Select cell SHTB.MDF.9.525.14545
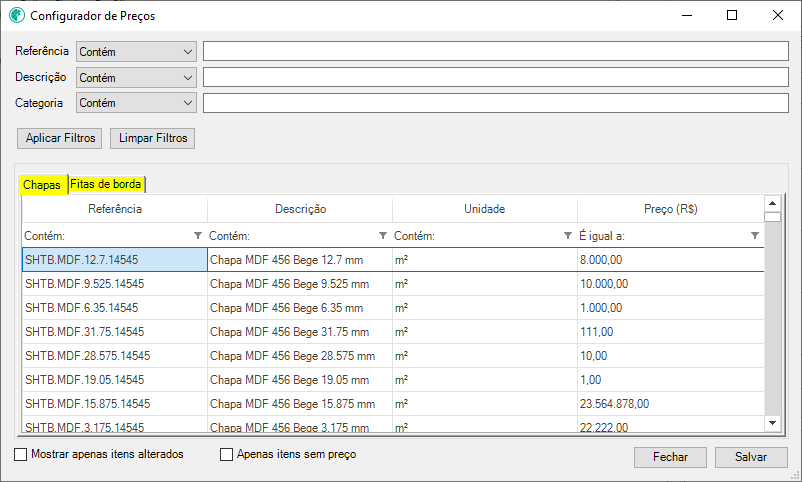Image resolution: width=802 pixels, height=482 pixels. [115, 284]
